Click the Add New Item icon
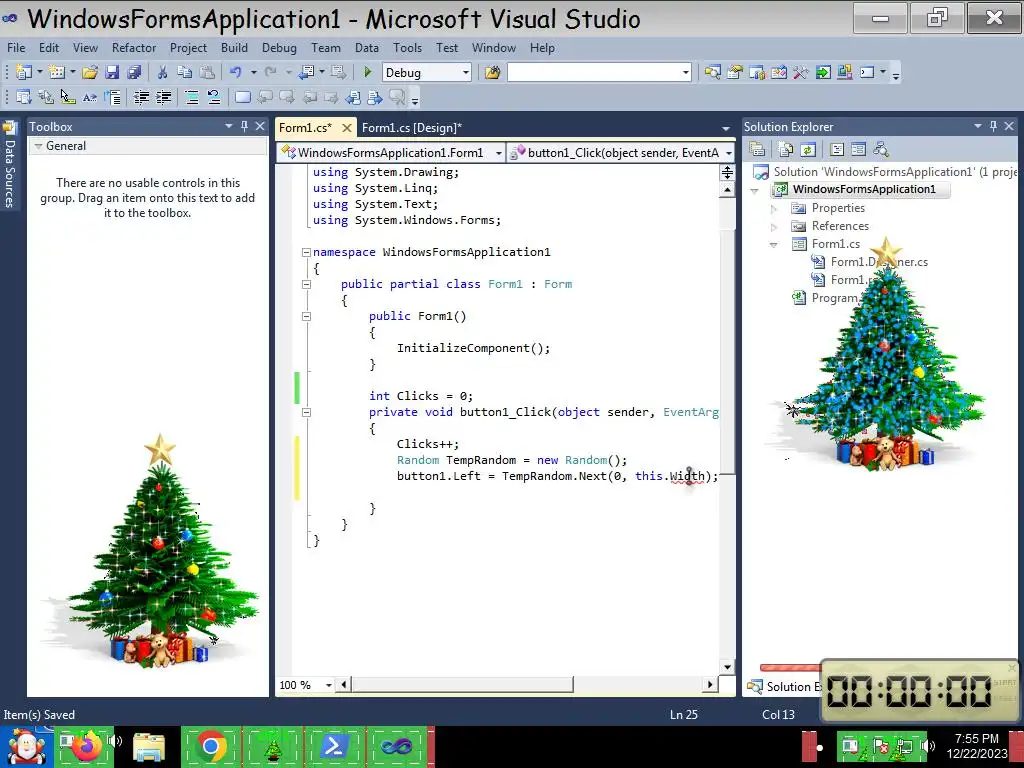Image resolution: width=1024 pixels, height=768 pixels. coord(57,72)
